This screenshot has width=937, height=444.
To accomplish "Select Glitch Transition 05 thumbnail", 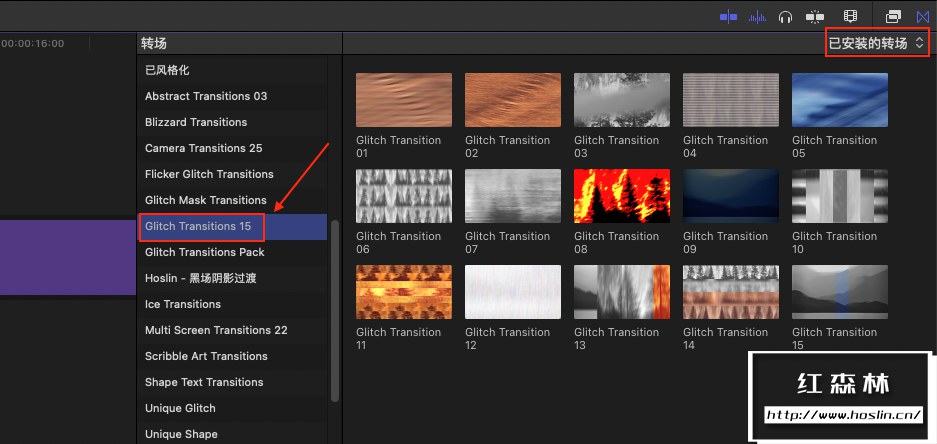I will point(840,100).
